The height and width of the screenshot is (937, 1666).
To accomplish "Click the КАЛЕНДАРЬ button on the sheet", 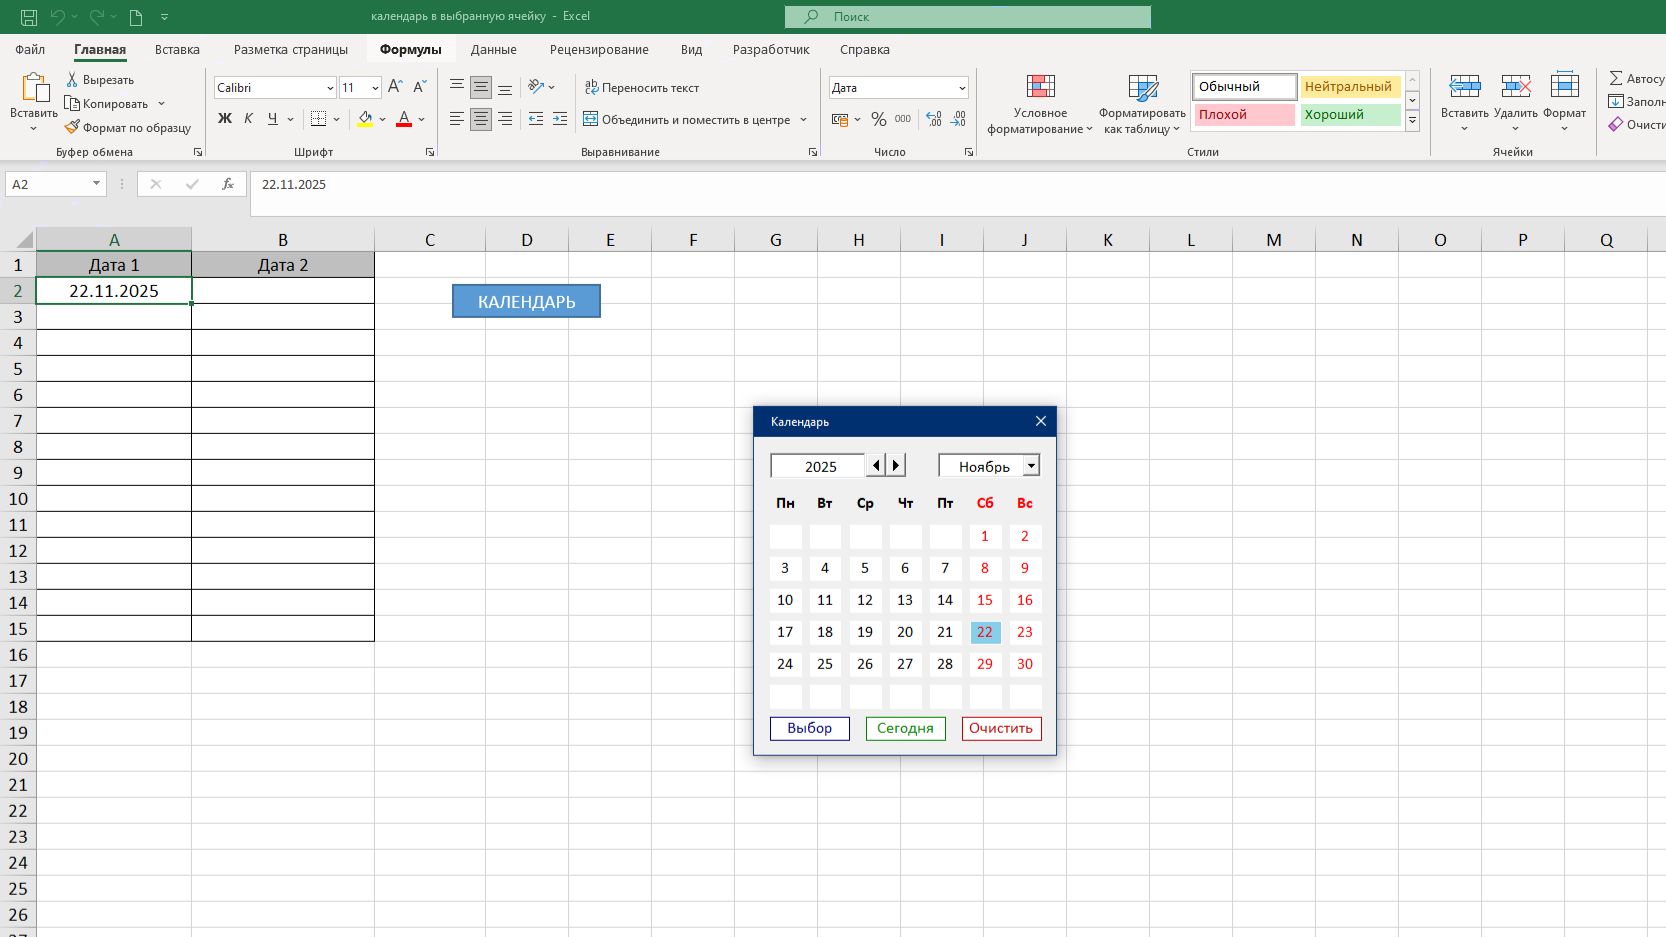I will [526, 301].
